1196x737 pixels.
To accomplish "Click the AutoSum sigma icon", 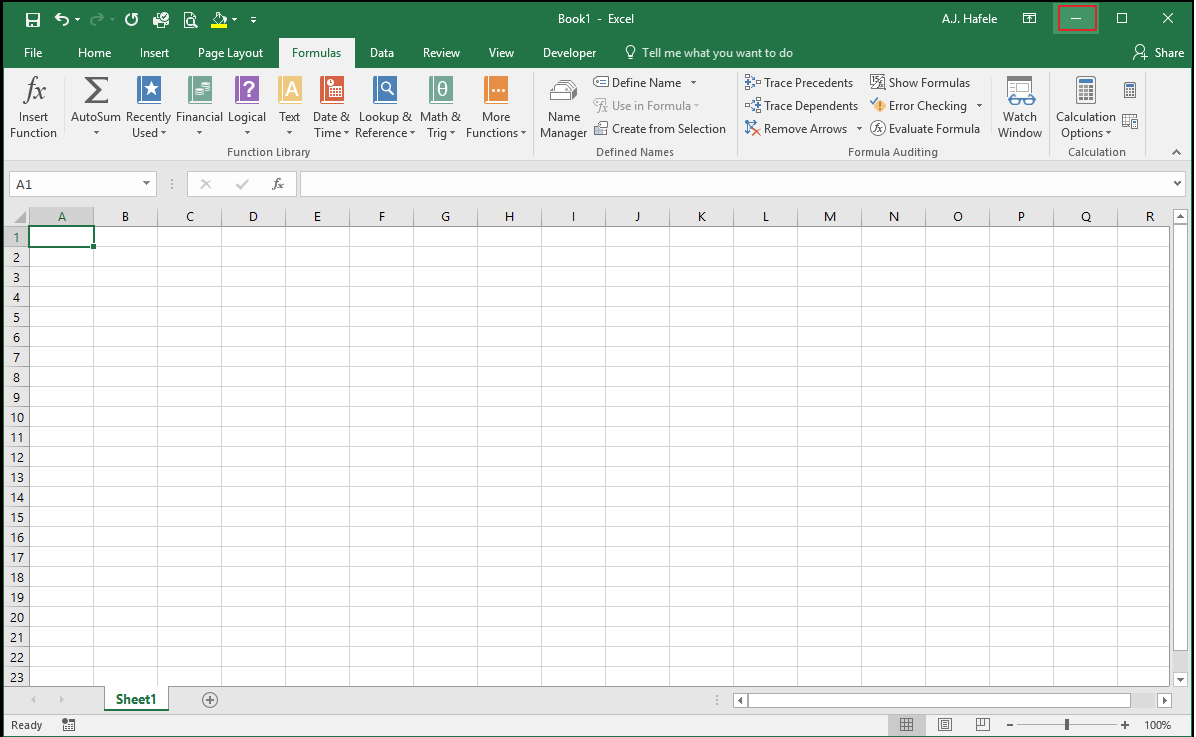I will tap(96, 91).
